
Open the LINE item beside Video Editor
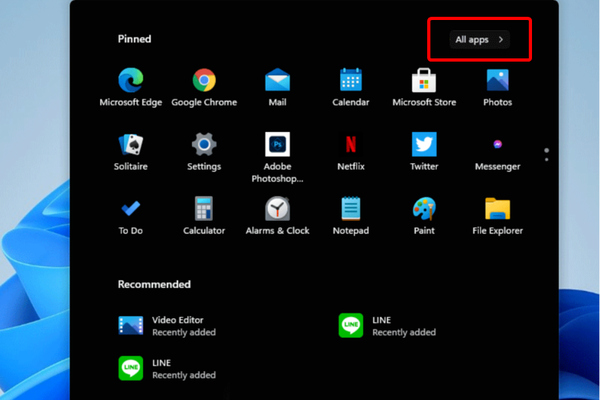tap(387, 326)
